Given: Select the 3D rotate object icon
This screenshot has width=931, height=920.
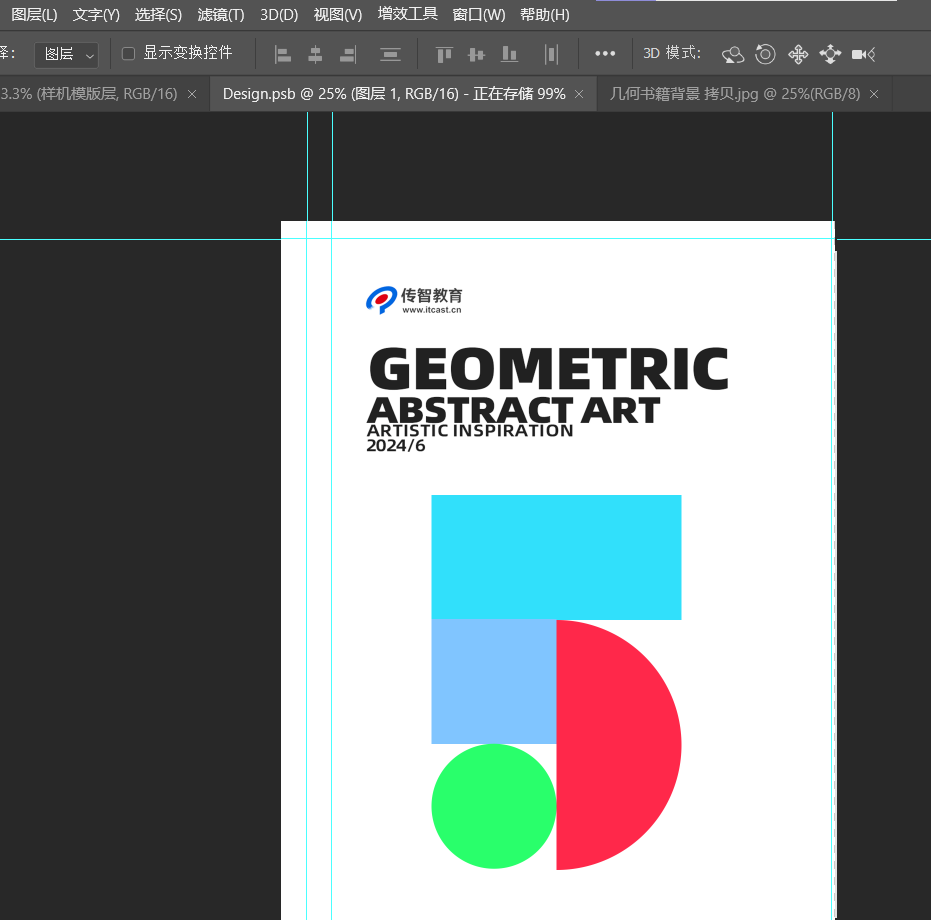Looking at the screenshot, I should click(x=733, y=55).
